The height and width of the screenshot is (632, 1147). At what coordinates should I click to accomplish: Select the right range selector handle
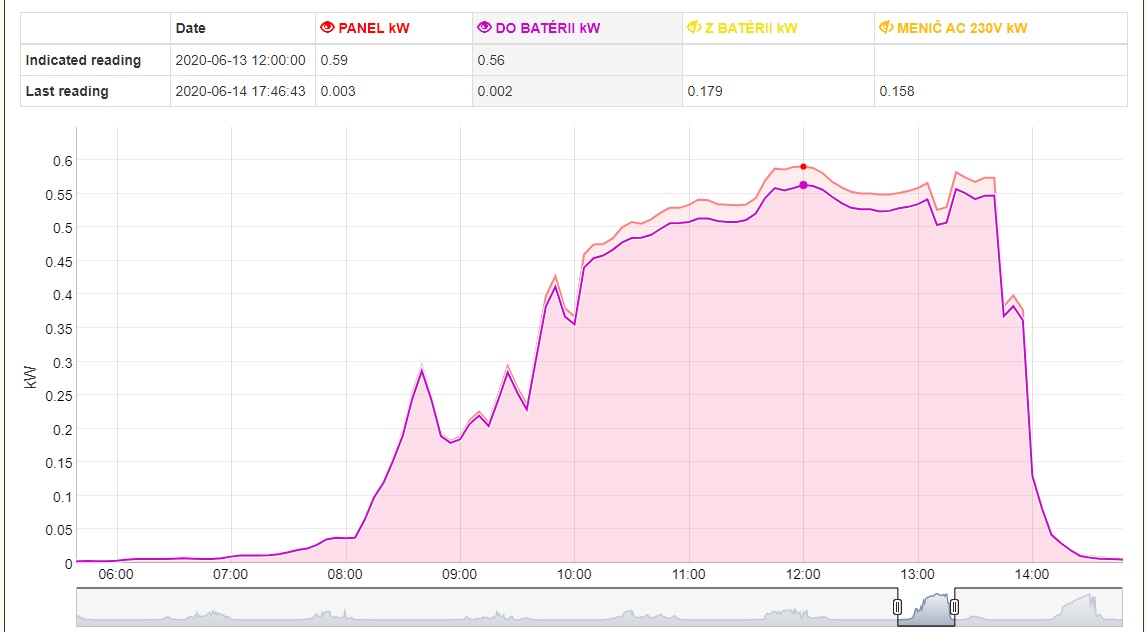pos(954,606)
